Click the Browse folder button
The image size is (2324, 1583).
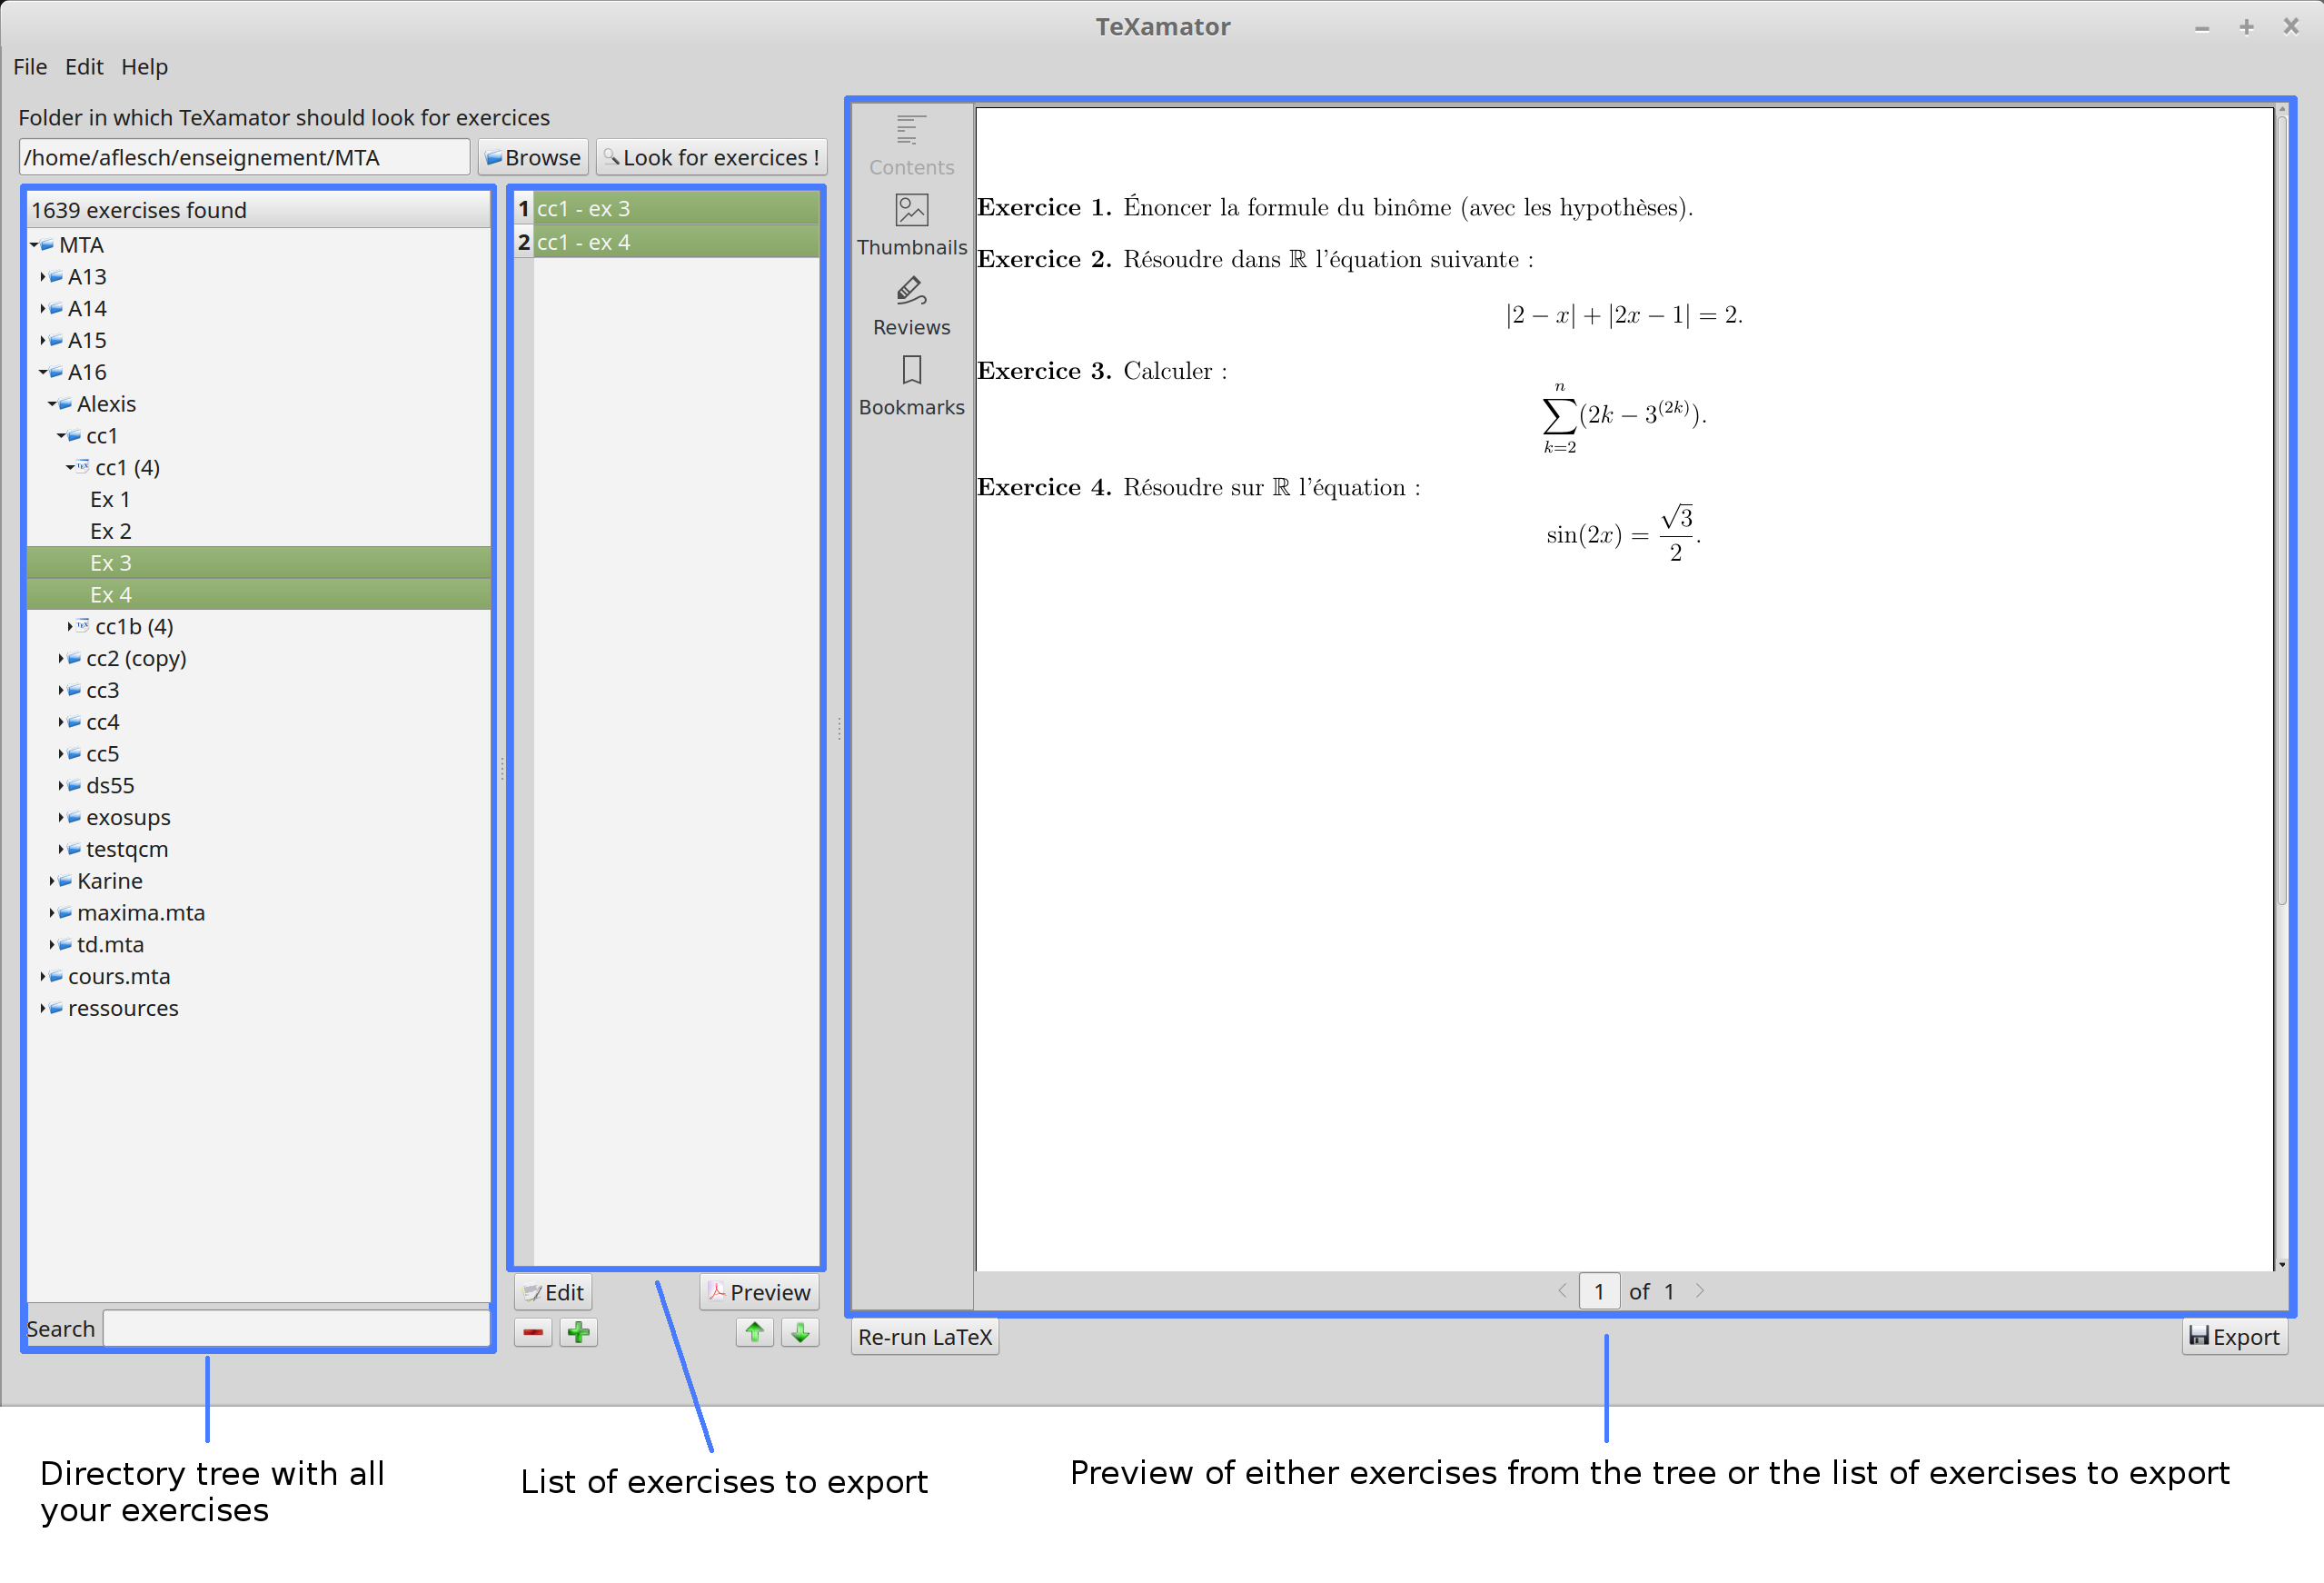point(533,157)
